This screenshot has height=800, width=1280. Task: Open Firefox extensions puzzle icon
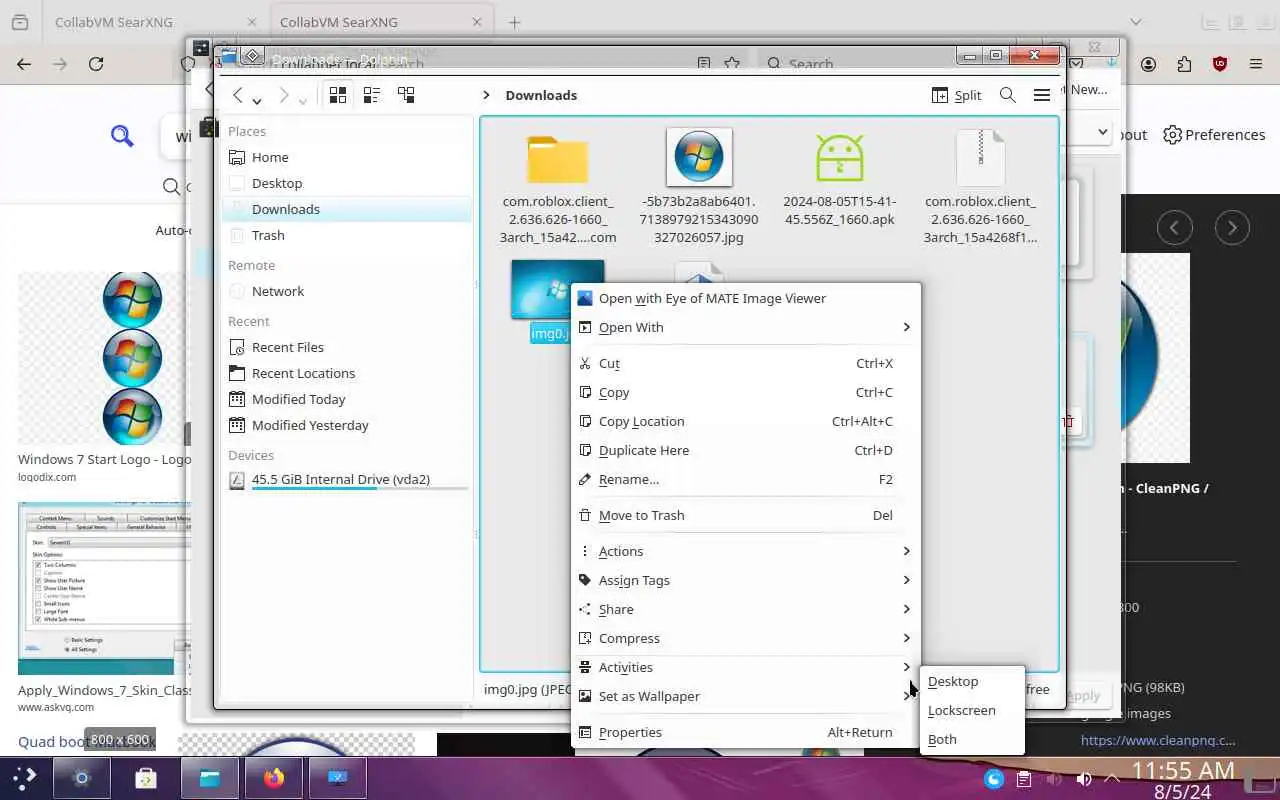click(1184, 64)
